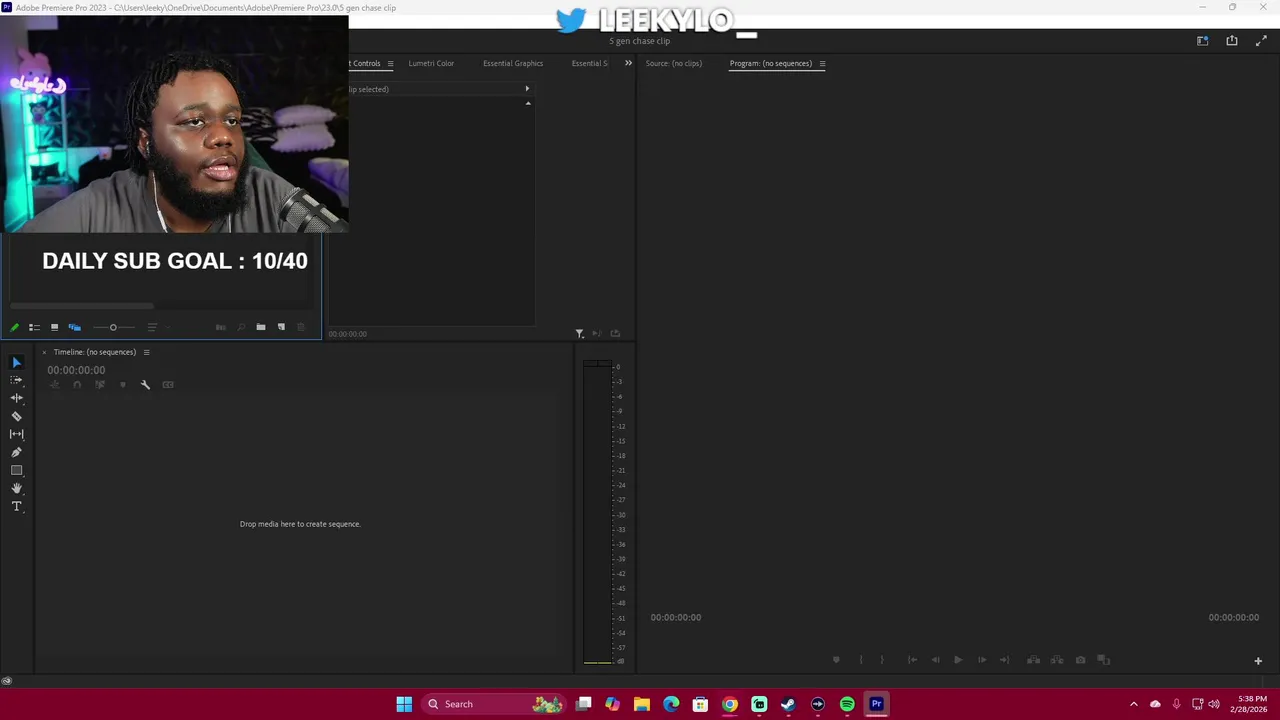Toggle Linked Selection in Timeline
This screenshot has height=720, width=1280.
[x=100, y=385]
